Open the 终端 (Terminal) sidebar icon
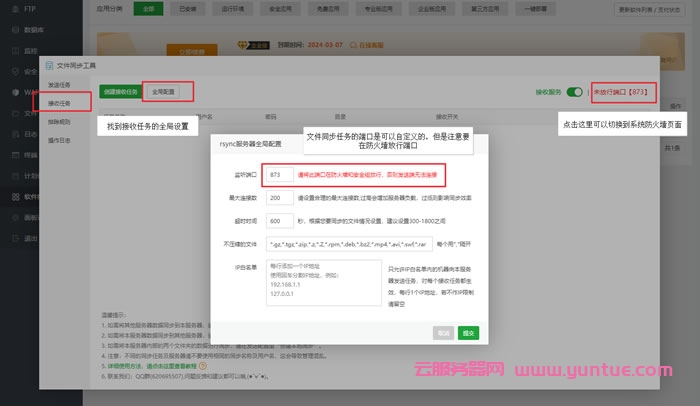The height and width of the screenshot is (406, 700). click(10, 155)
